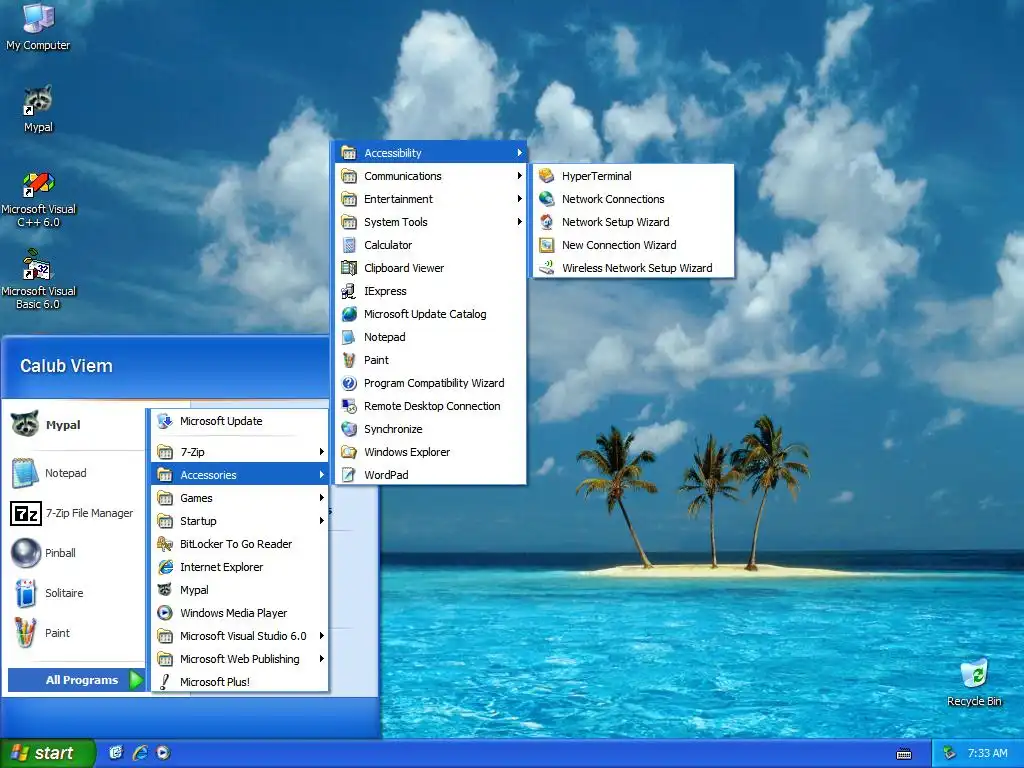Open Clipboard Viewer from Accessories menu
The height and width of the screenshot is (768, 1024).
(x=430, y=268)
